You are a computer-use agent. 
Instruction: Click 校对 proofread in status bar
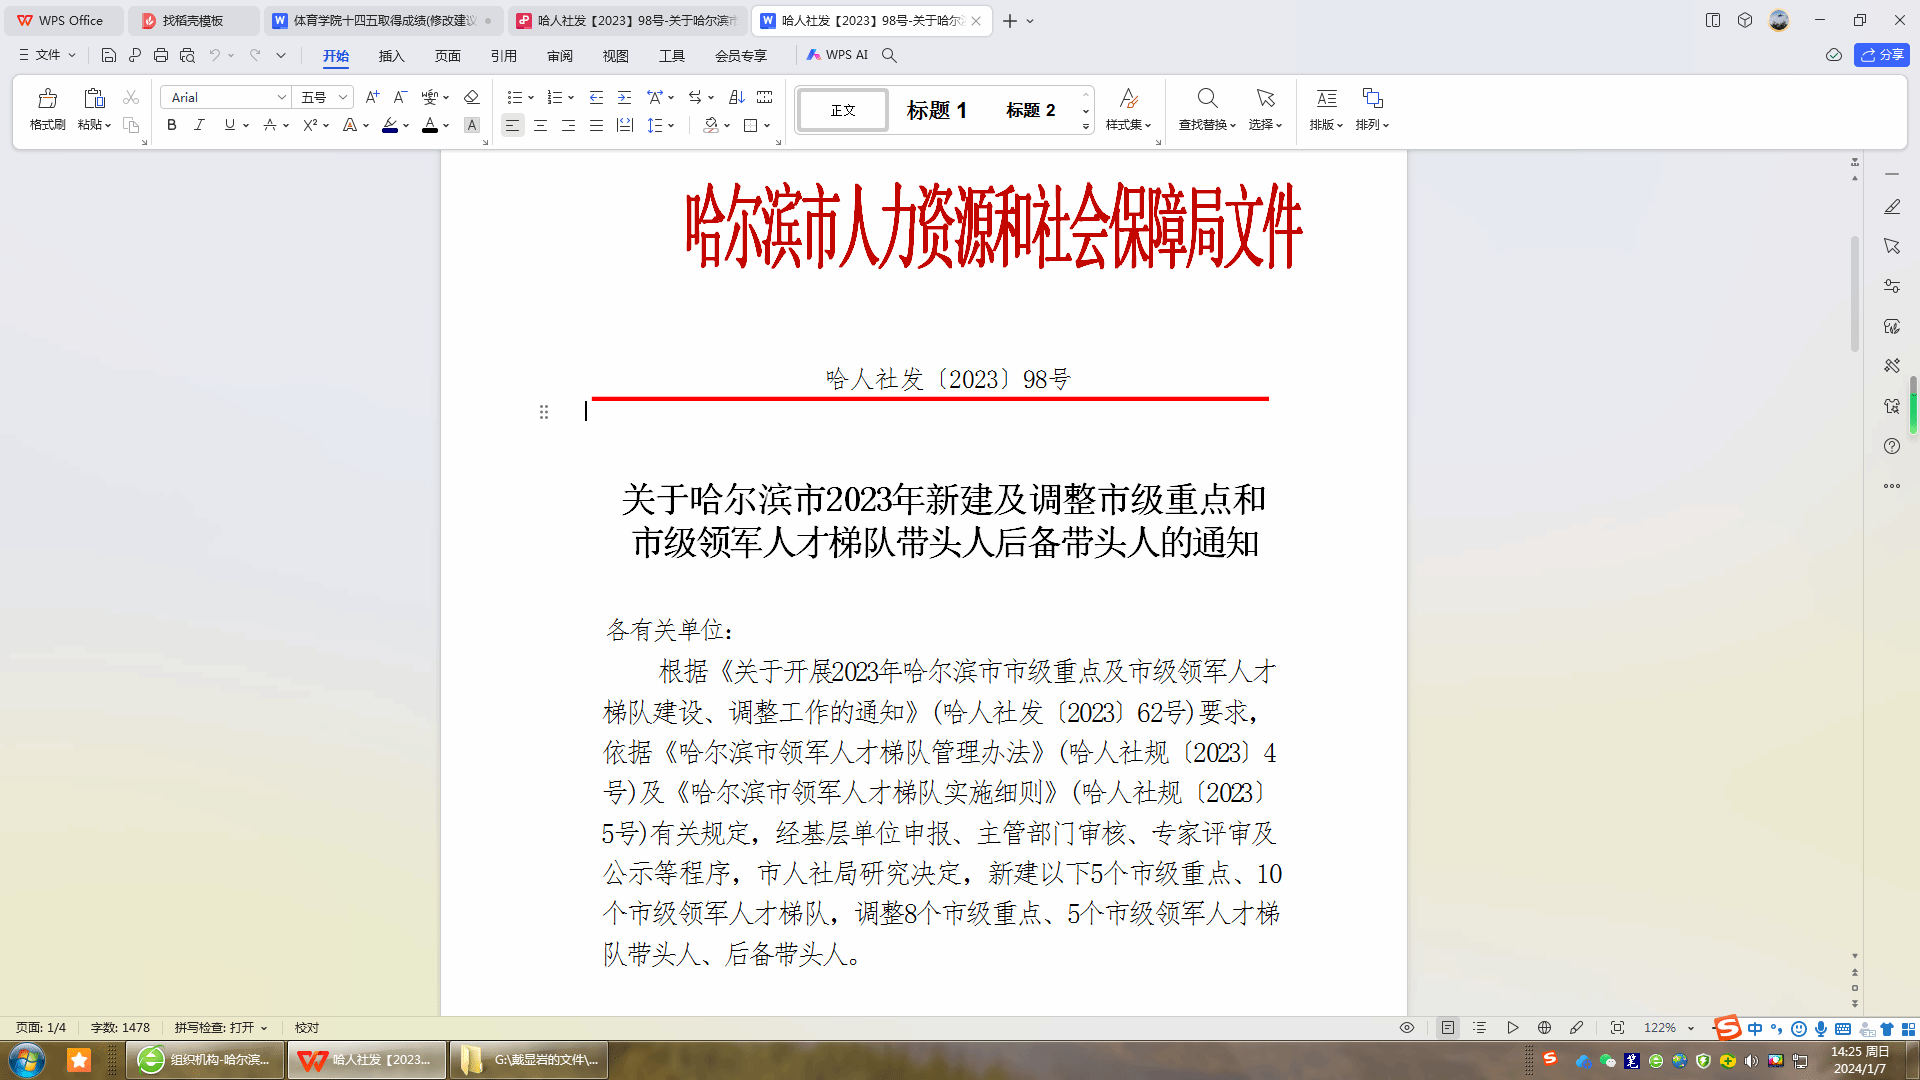[x=307, y=1028]
